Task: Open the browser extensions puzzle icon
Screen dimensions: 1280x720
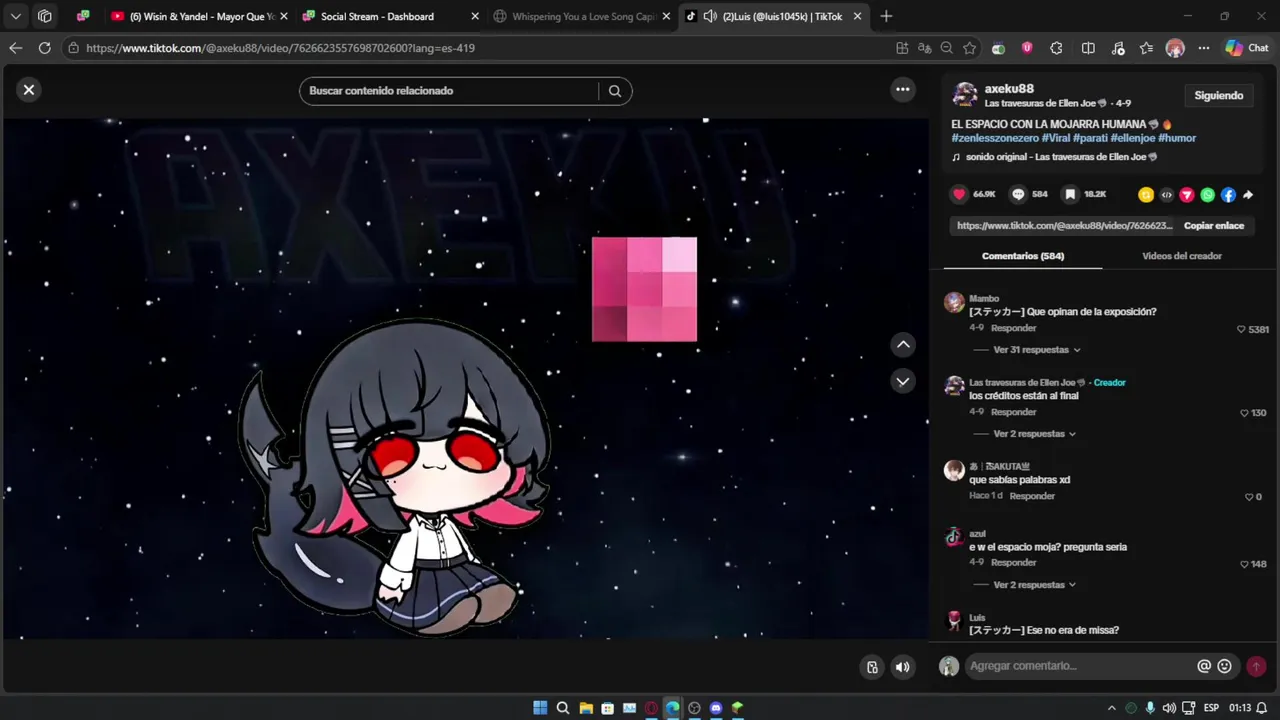Action: click(1056, 48)
